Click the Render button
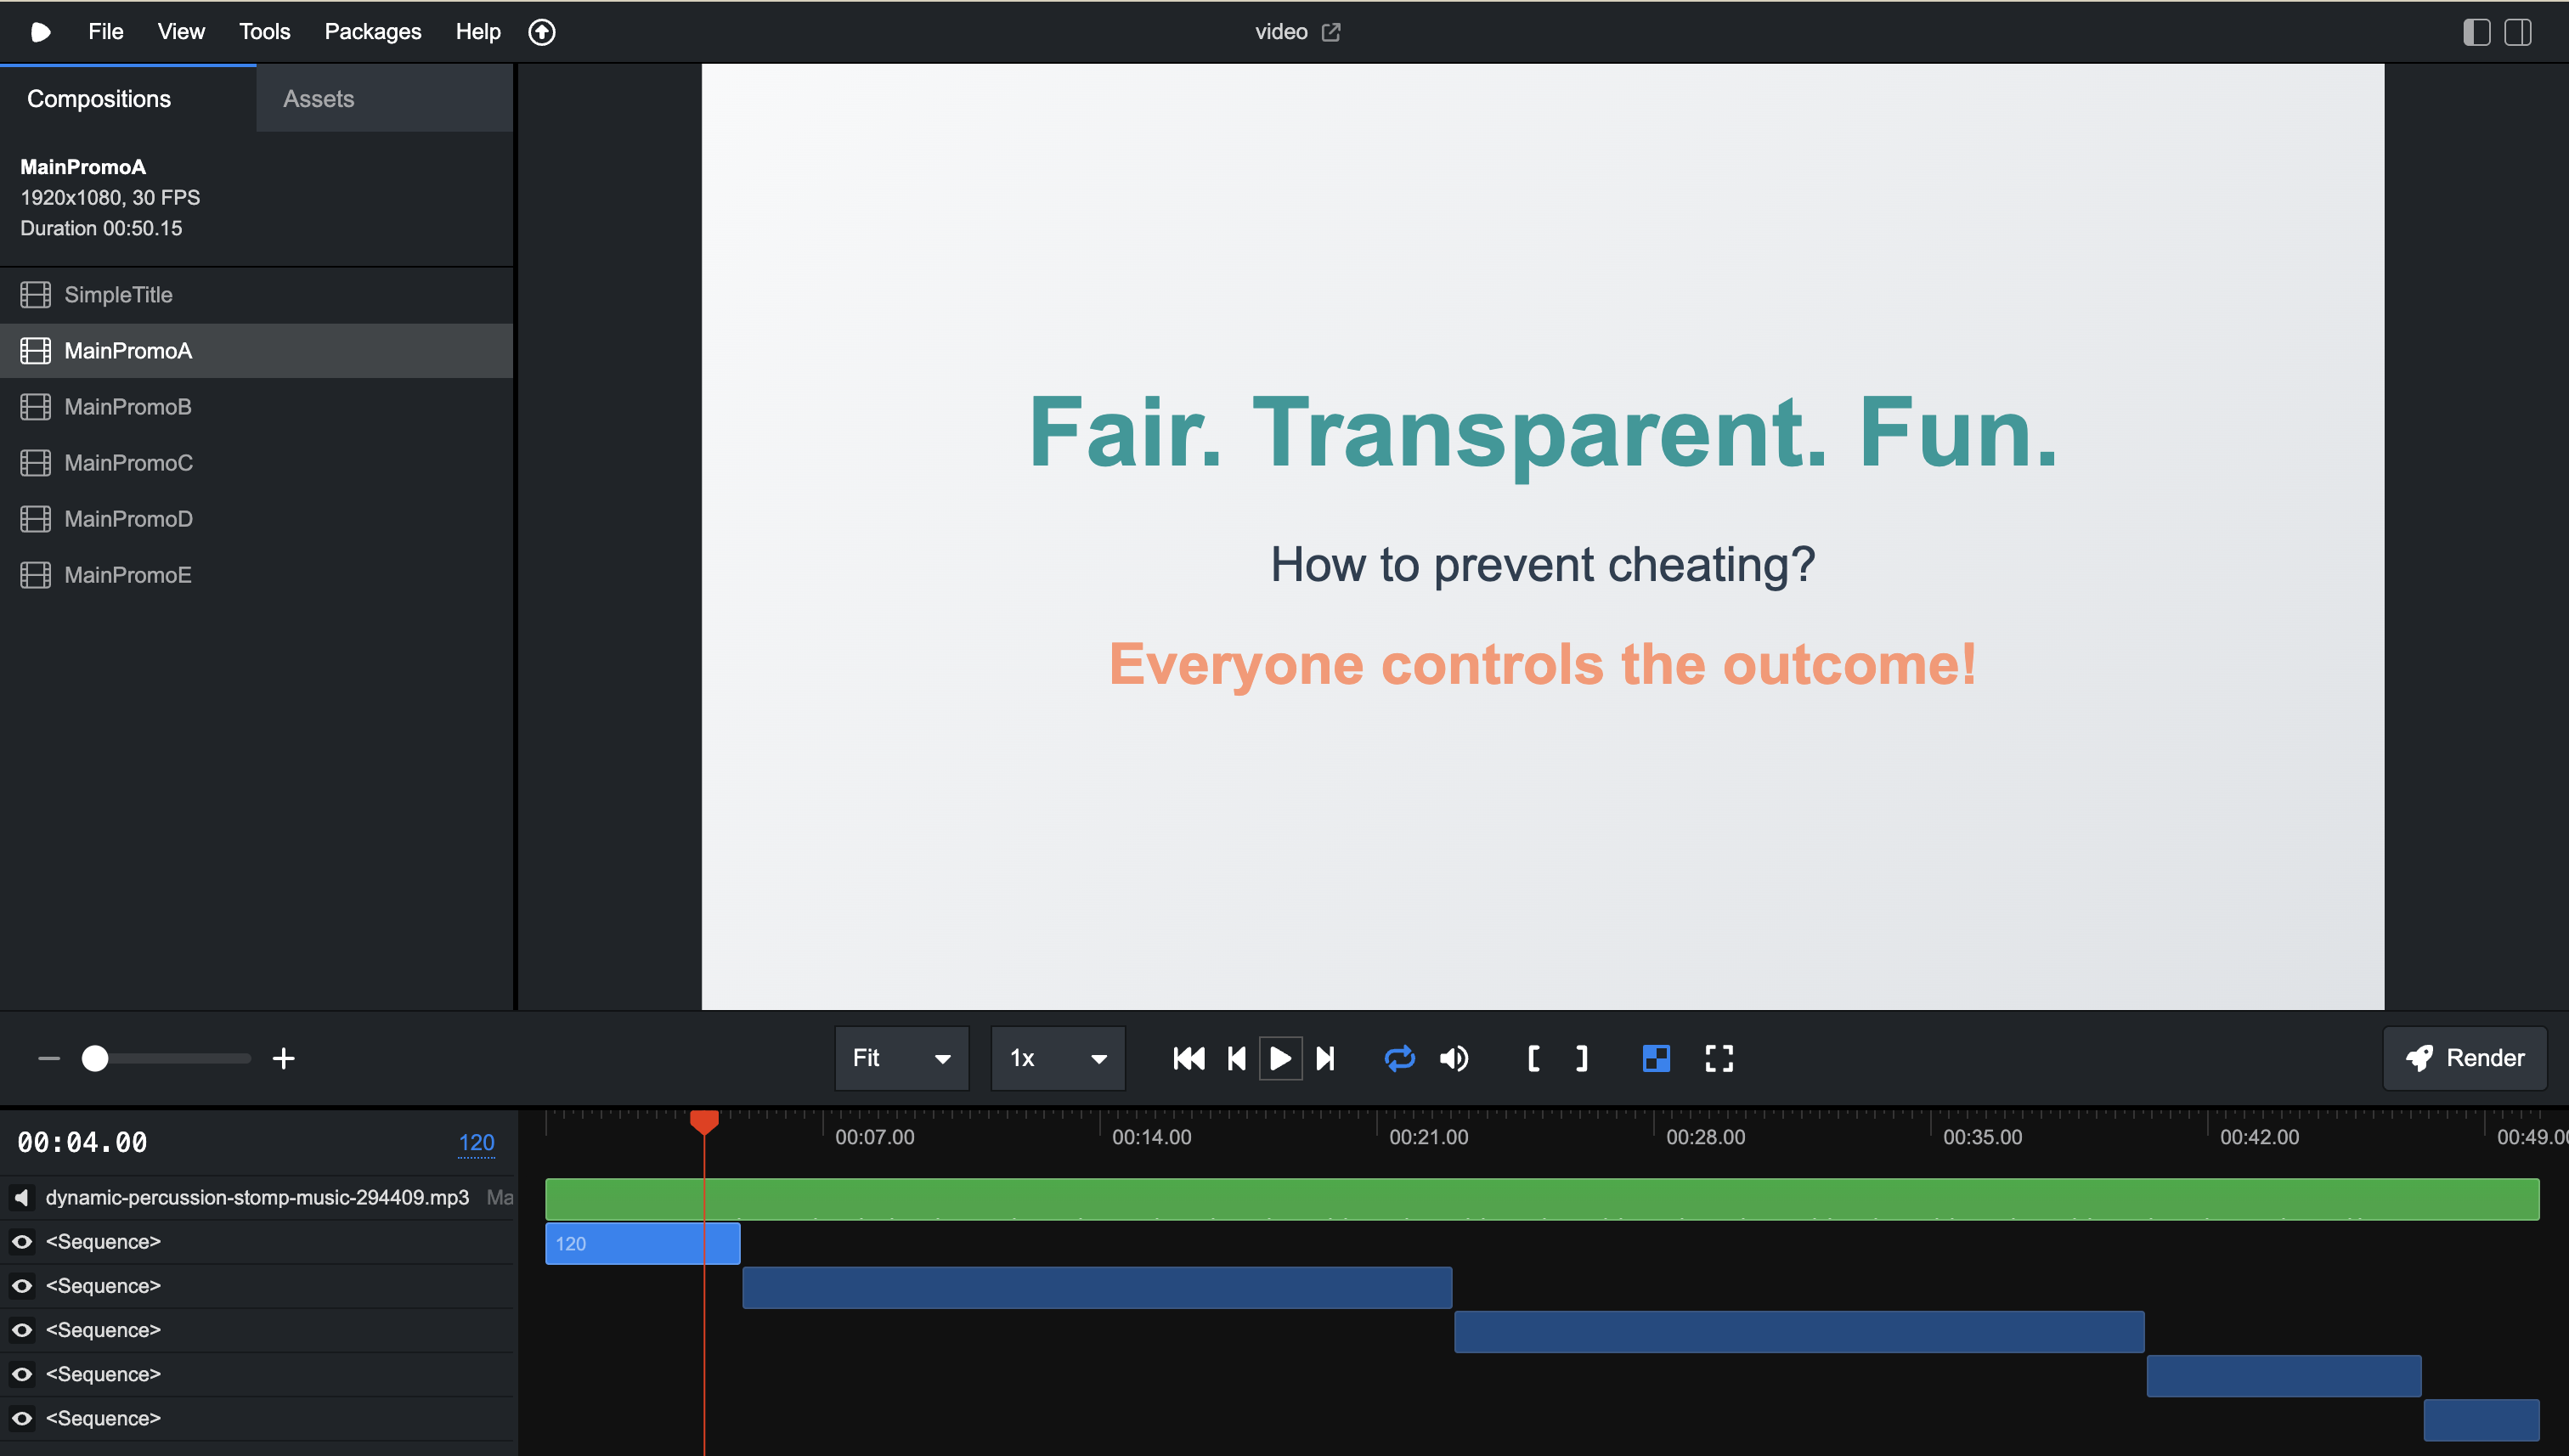Image resolution: width=2569 pixels, height=1456 pixels. pyautogui.click(x=2464, y=1058)
